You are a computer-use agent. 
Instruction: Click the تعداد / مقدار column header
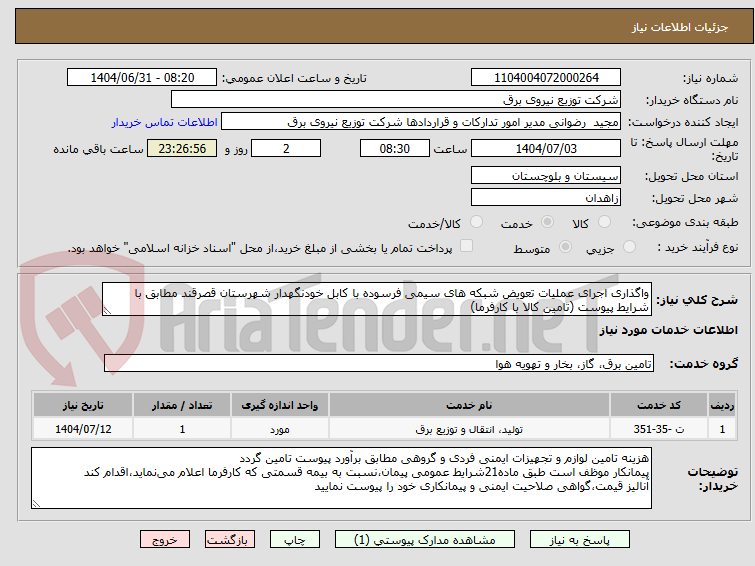click(x=182, y=405)
